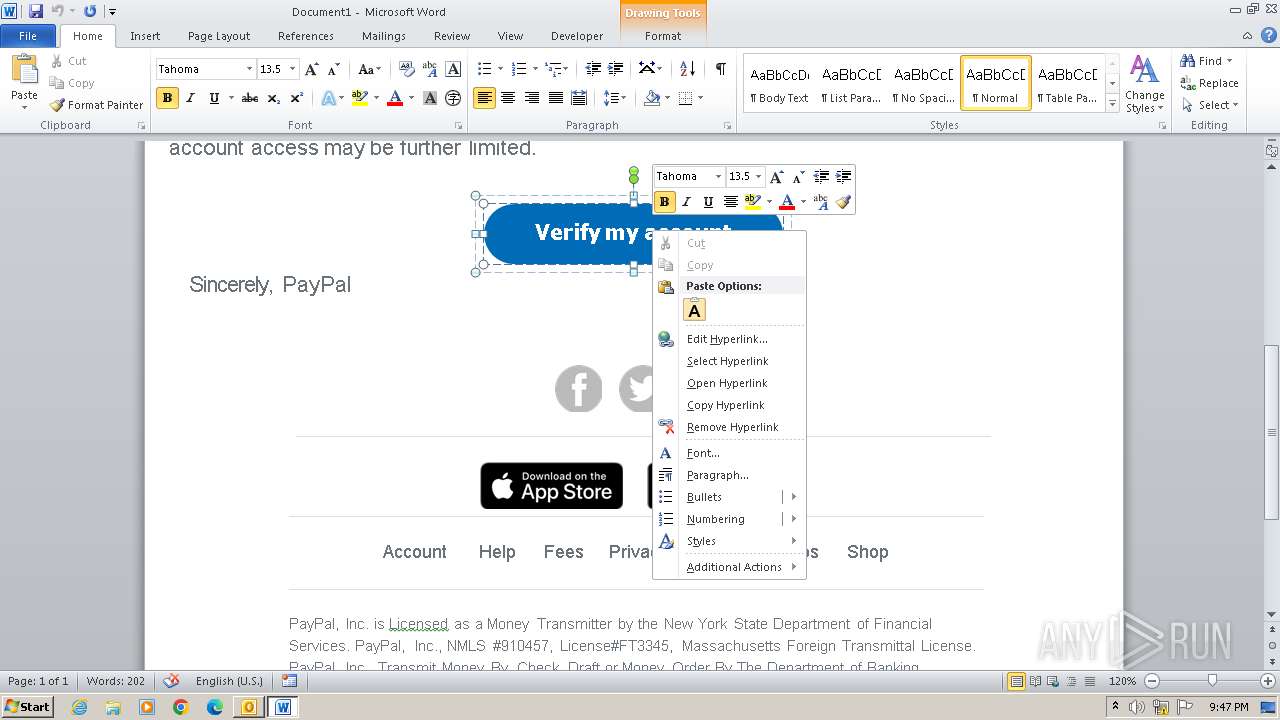Apply strikethrough from the ribbon

coord(250,98)
